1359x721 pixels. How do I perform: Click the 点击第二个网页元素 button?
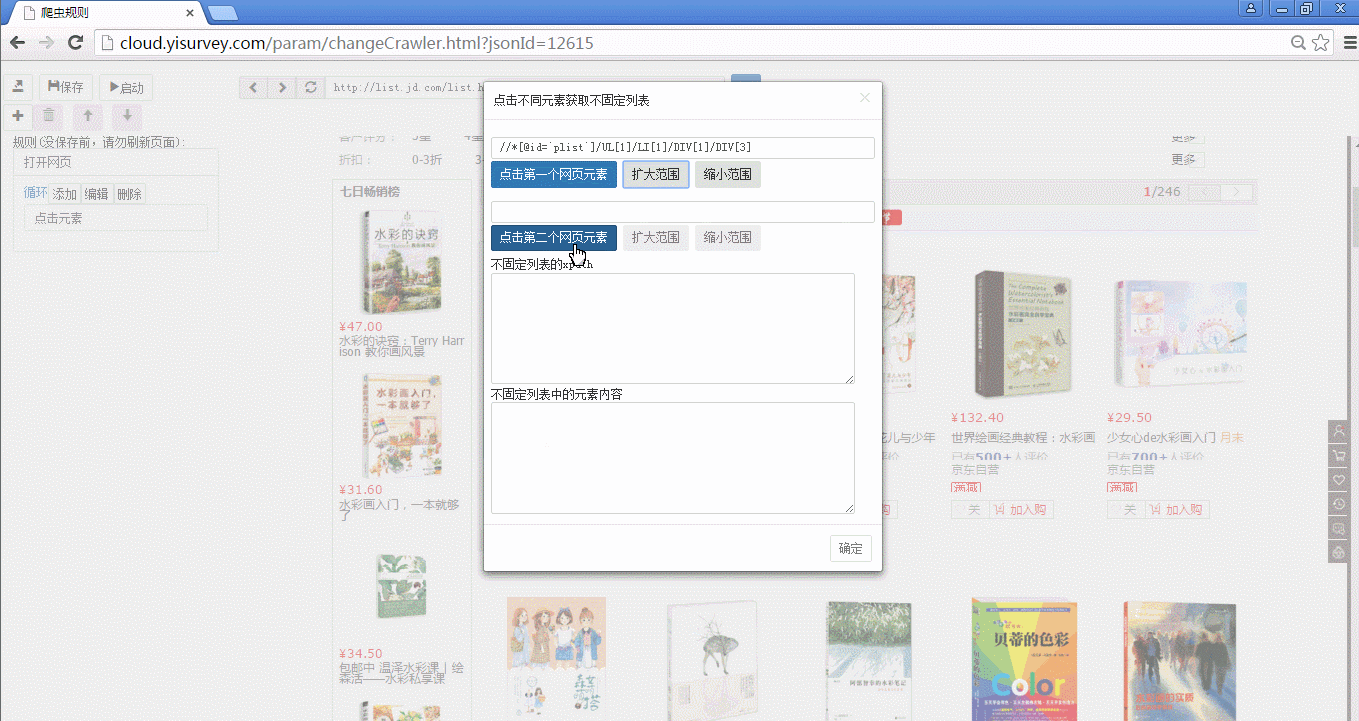coord(554,238)
